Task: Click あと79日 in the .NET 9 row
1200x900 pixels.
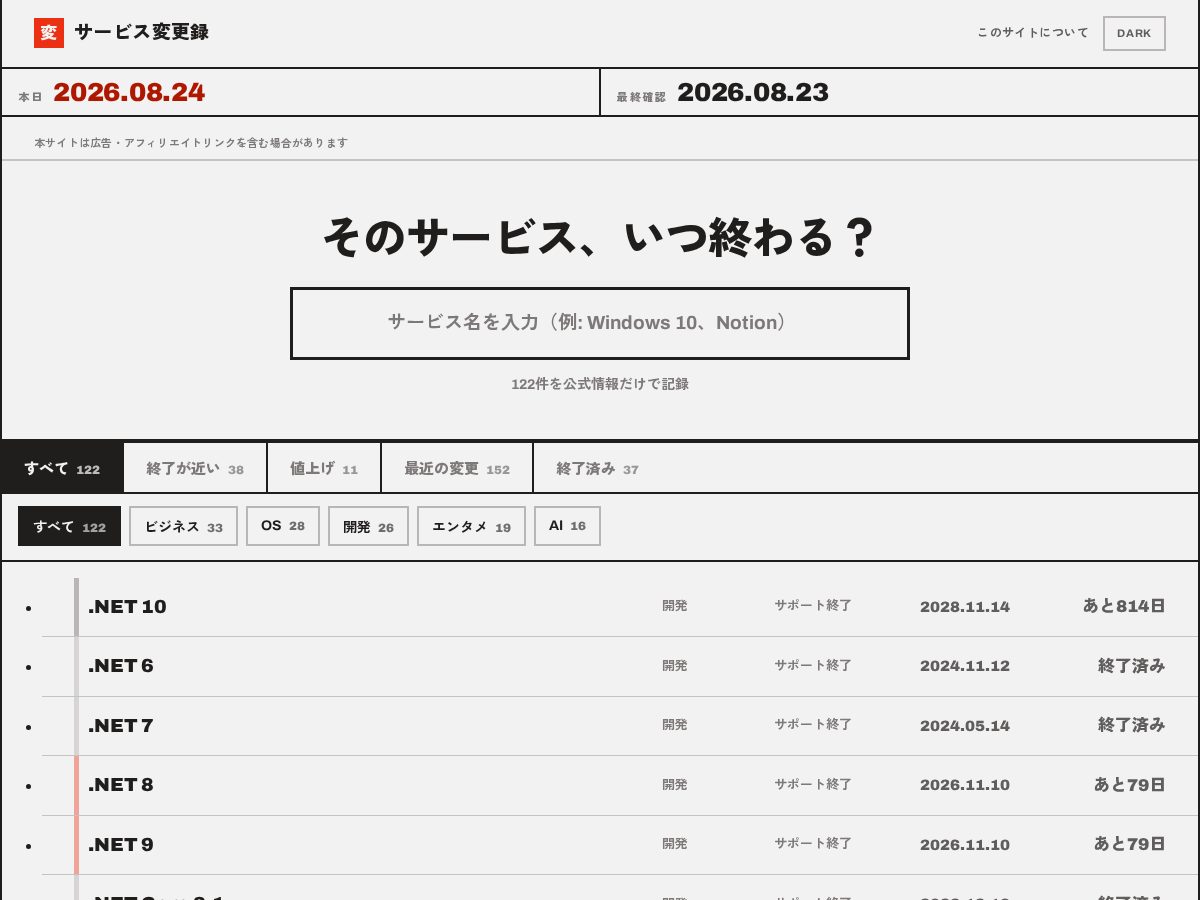Action: click(1130, 844)
